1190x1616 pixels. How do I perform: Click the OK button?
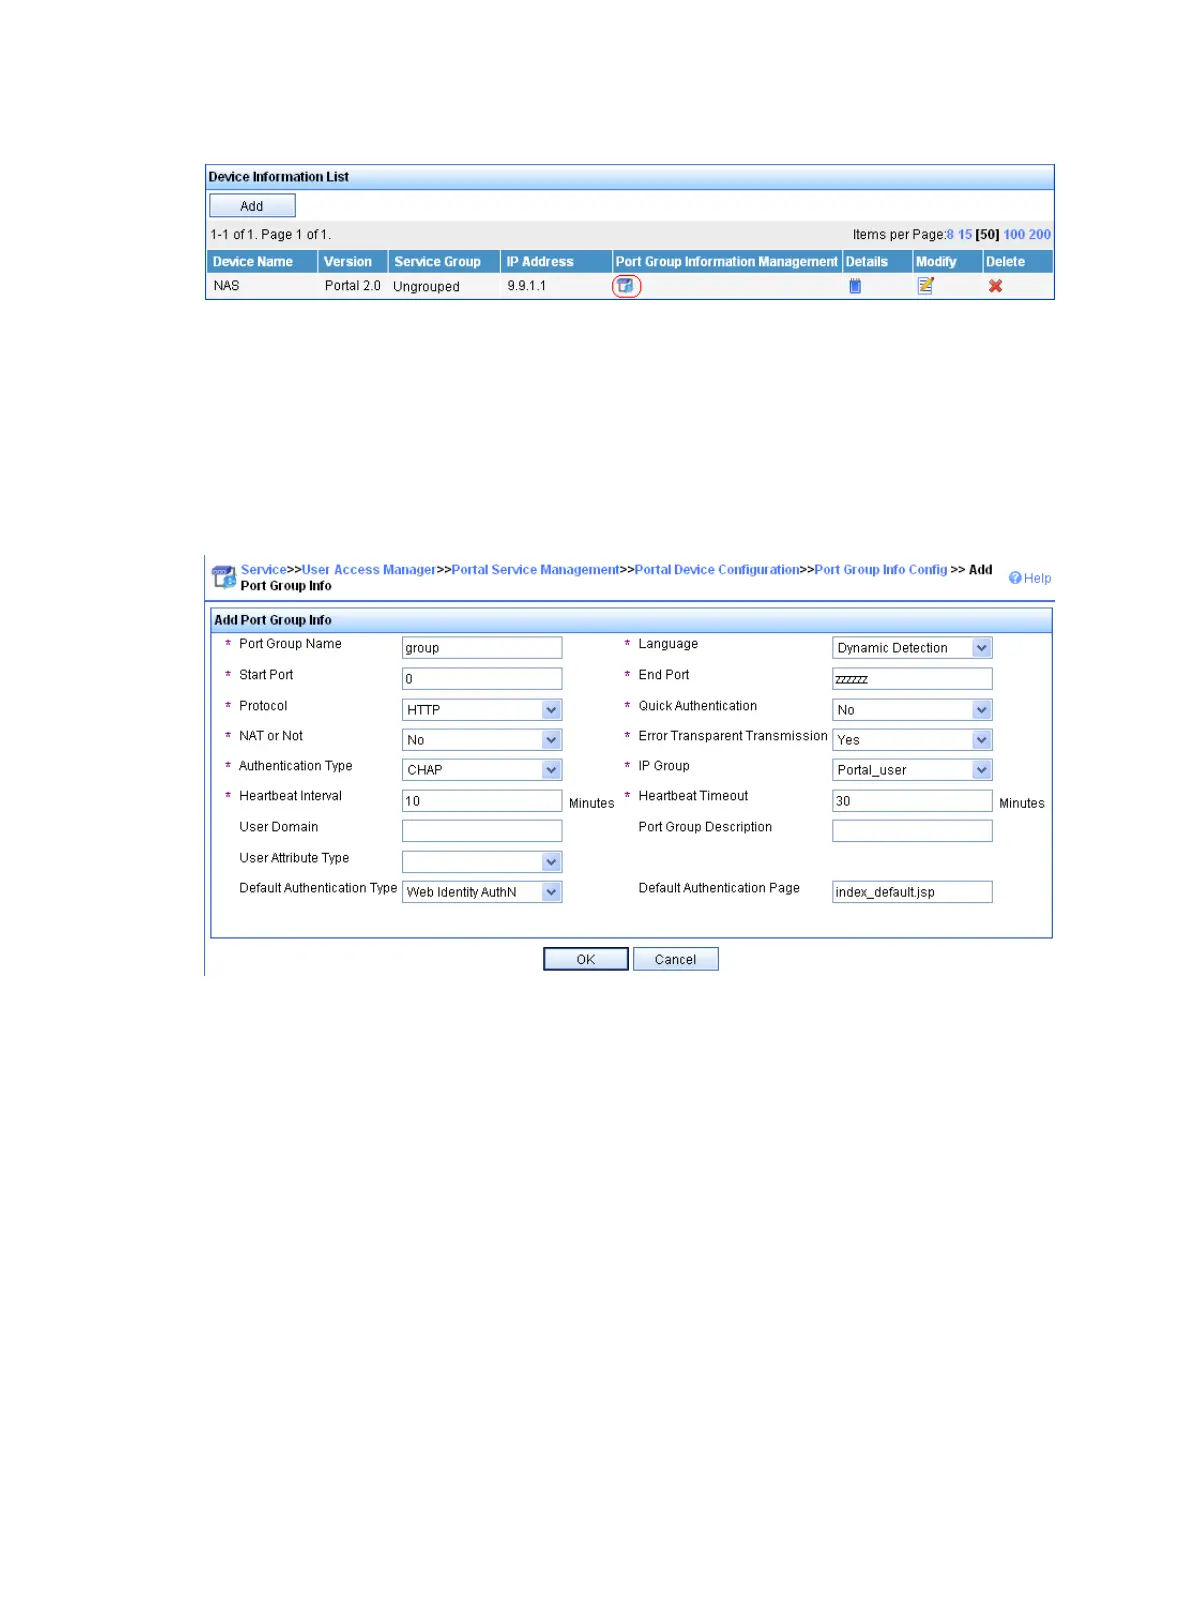click(x=586, y=959)
